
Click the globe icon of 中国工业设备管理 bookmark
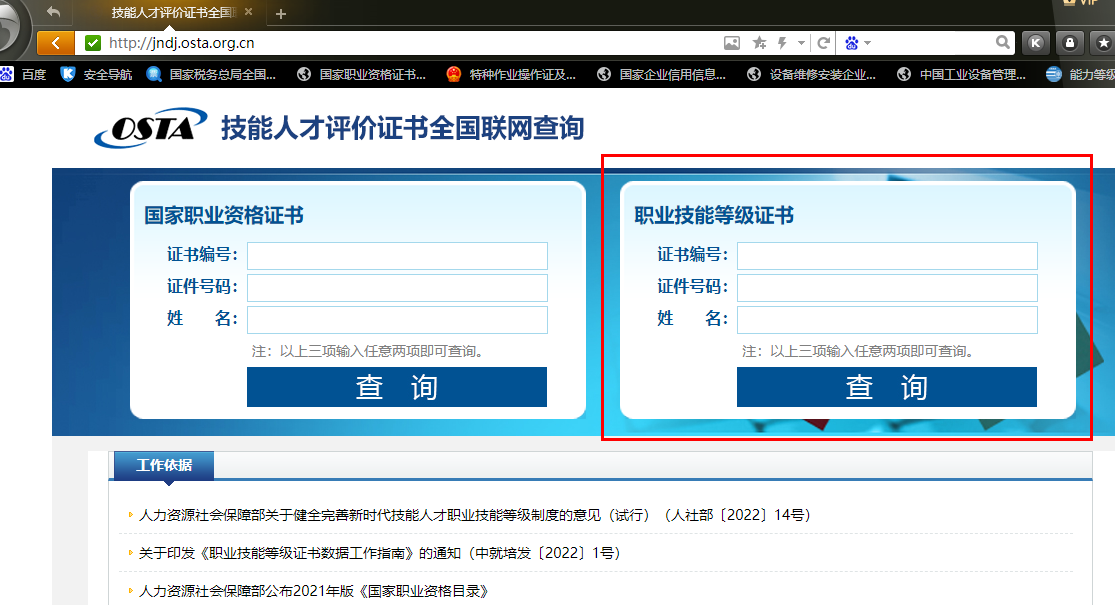click(x=904, y=74)
